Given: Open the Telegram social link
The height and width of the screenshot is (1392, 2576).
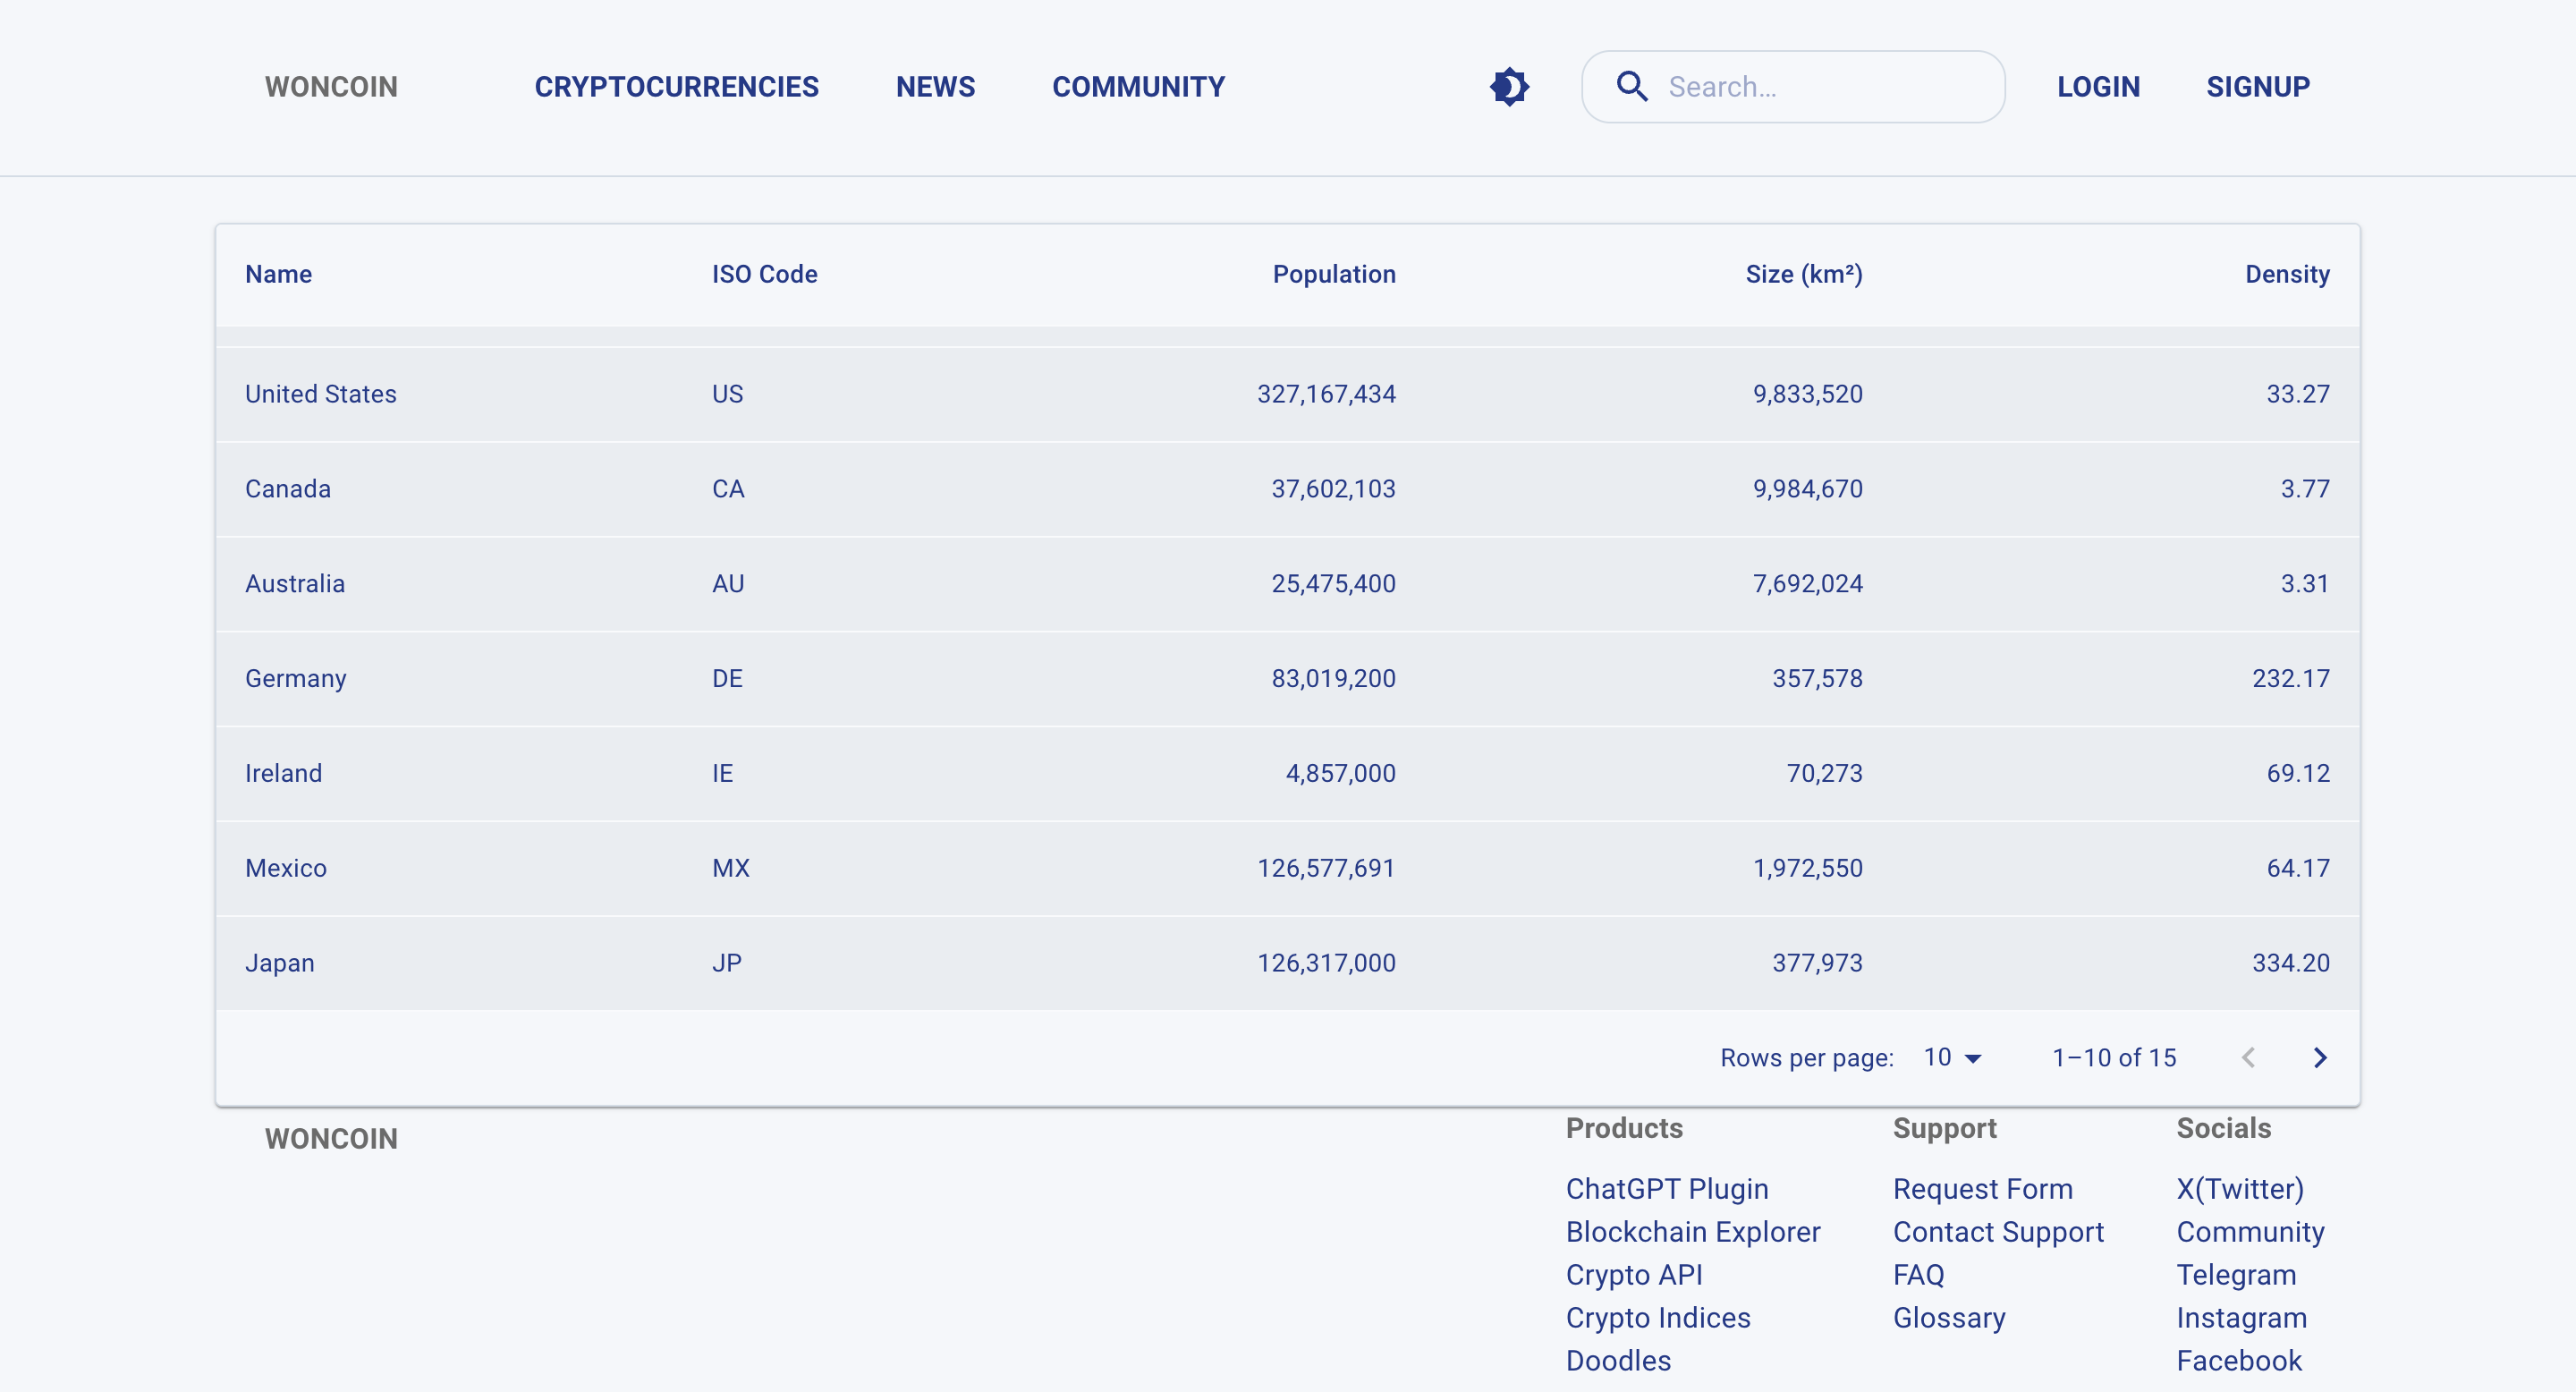Looking at the screenshot, I should [x=2235, y=1275].
